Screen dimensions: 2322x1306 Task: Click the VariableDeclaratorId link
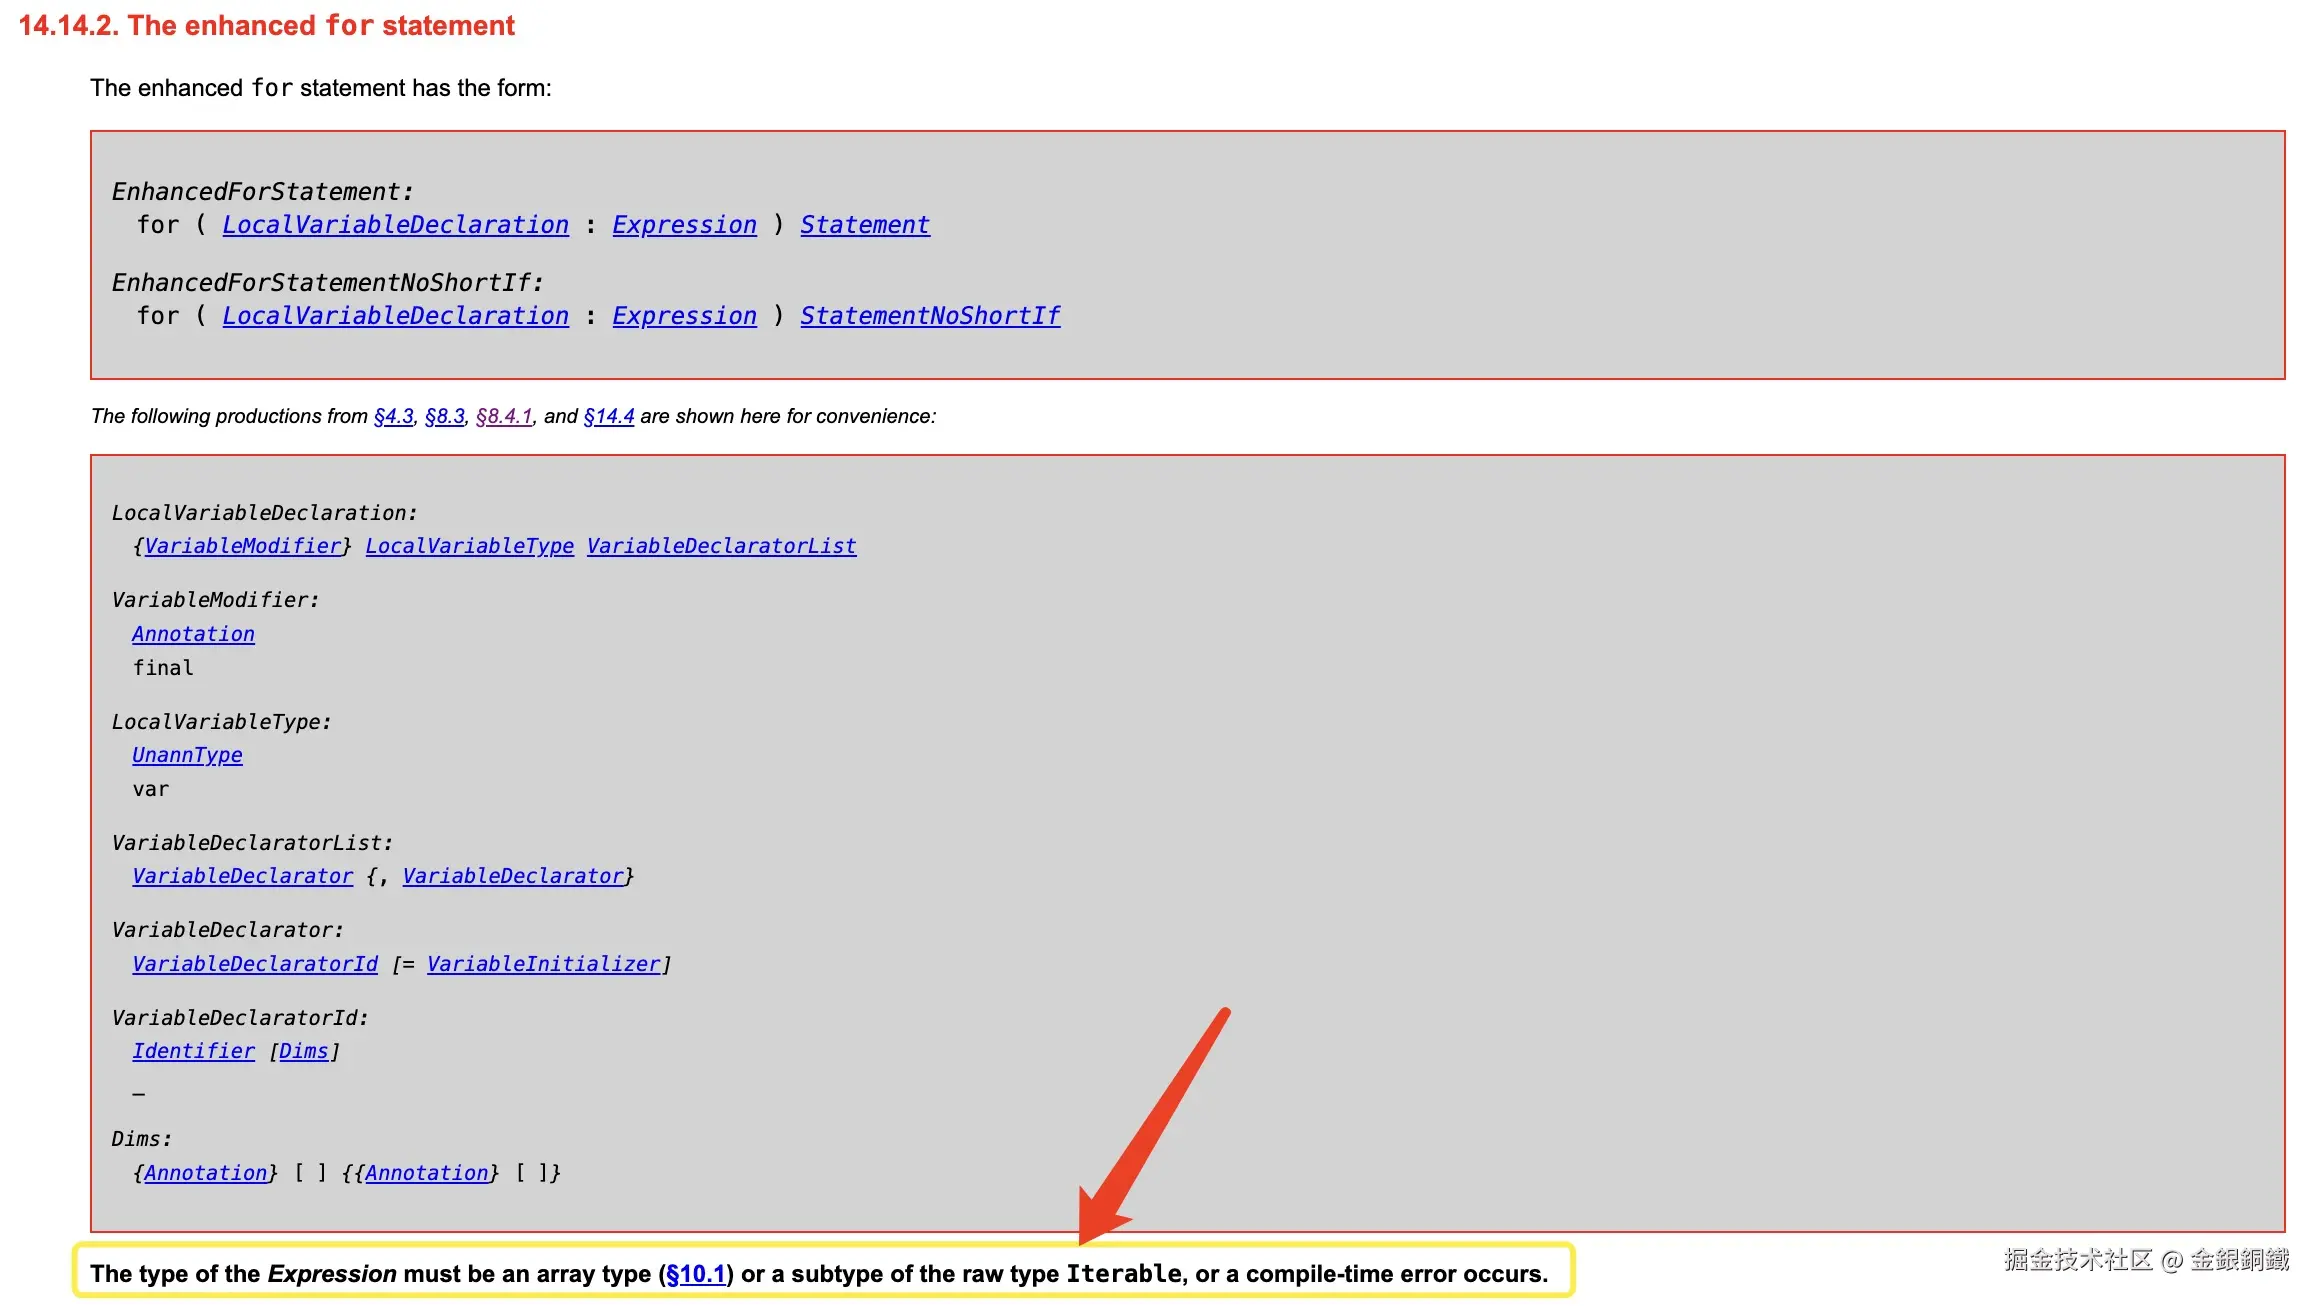(255, 964)
